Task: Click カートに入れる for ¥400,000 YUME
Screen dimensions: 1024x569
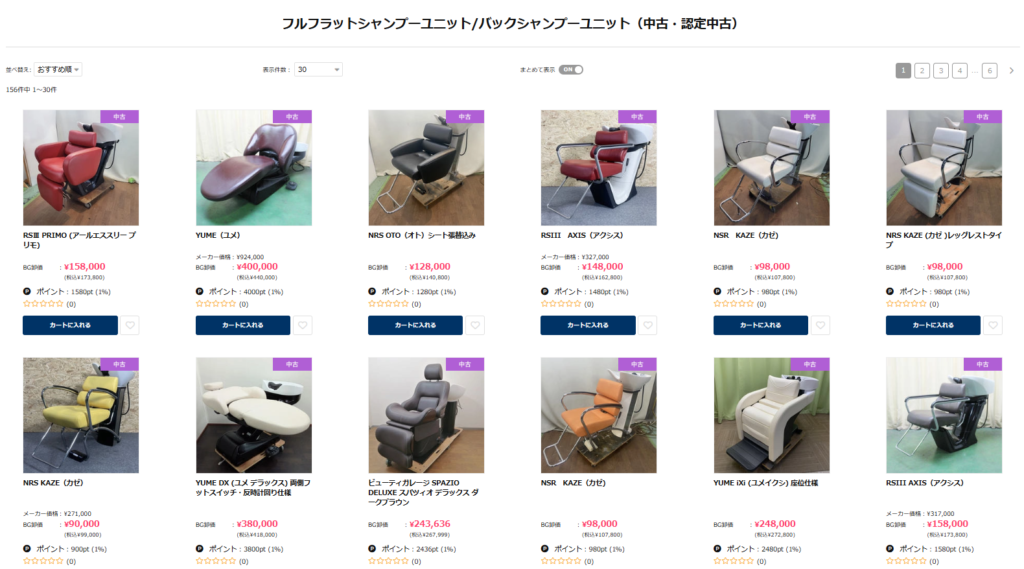Action: (242, 325)
